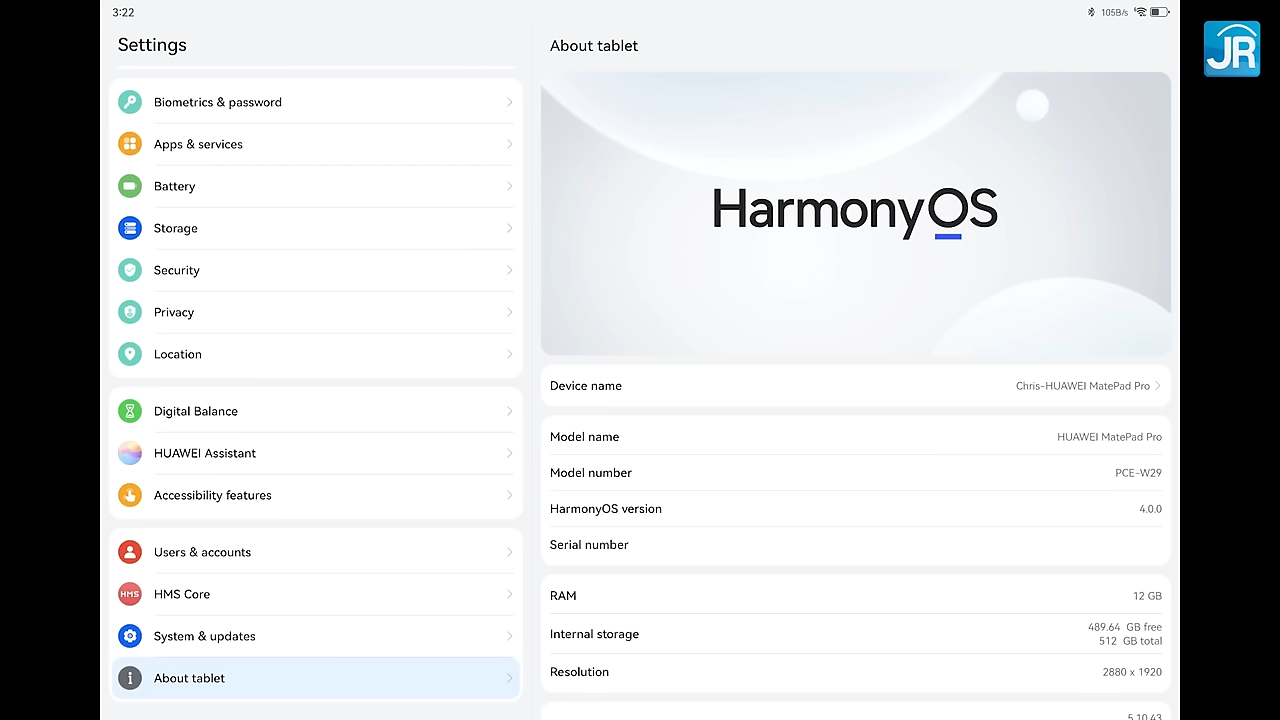Open HUAWEI Assistant settings label
Screen dimensions: 1280x720
point(205,453)
